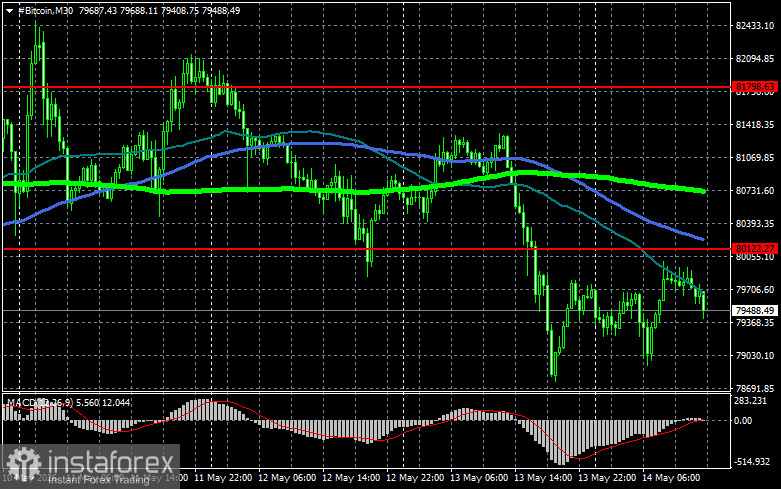
Task: Click the 13 May 22:00 time label
Action: coord(607,478)
